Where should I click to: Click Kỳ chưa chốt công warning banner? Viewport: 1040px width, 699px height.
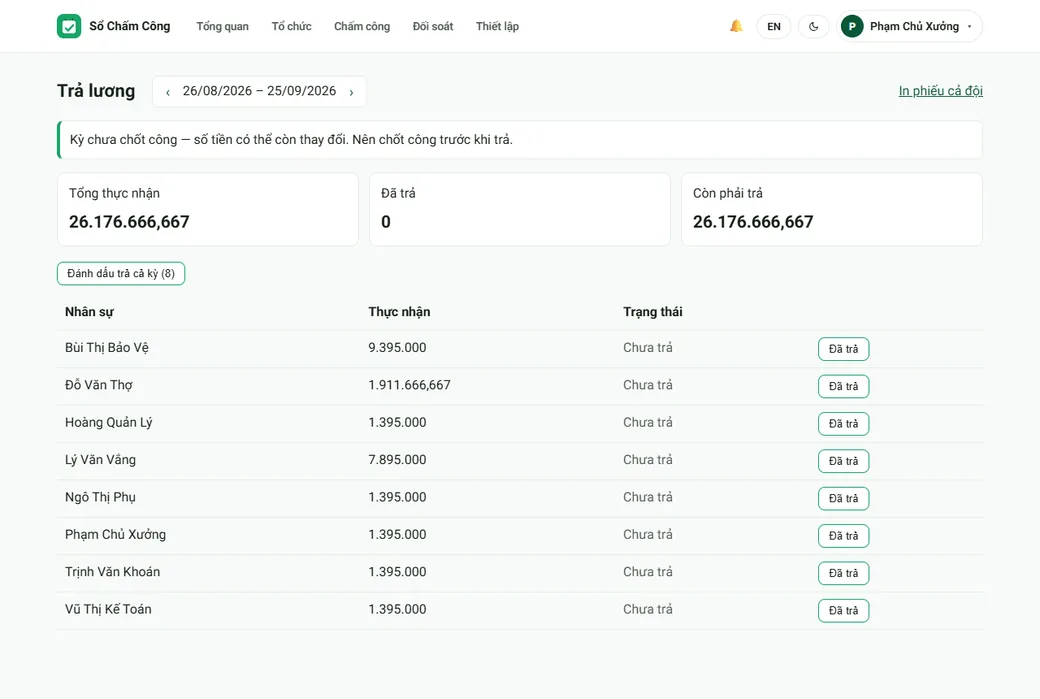[520, 140]
